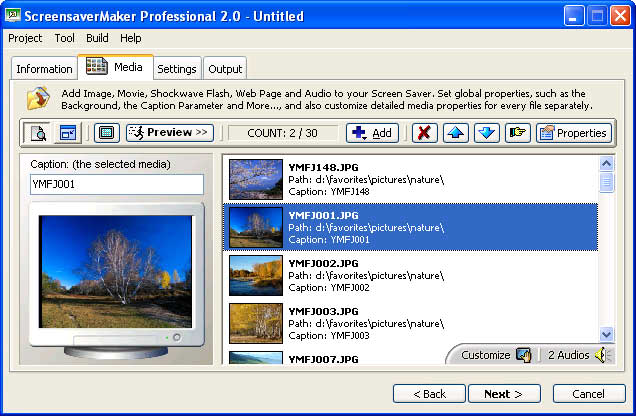Viewport: 636px width, 416px height.
Task: Click the Cancel button
Action: (589, 394)
